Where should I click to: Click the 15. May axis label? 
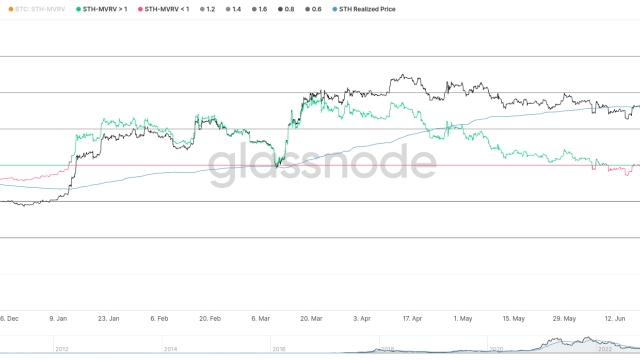point(513,318)
